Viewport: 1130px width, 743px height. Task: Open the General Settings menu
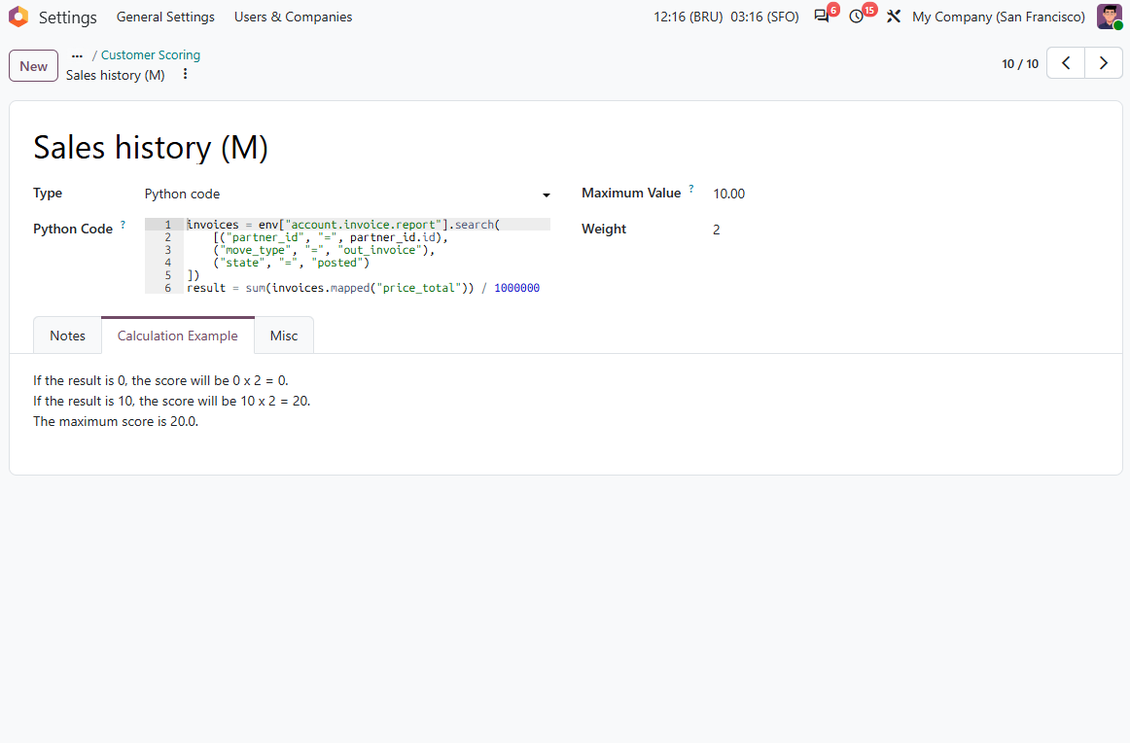click(x=166, y=17)
